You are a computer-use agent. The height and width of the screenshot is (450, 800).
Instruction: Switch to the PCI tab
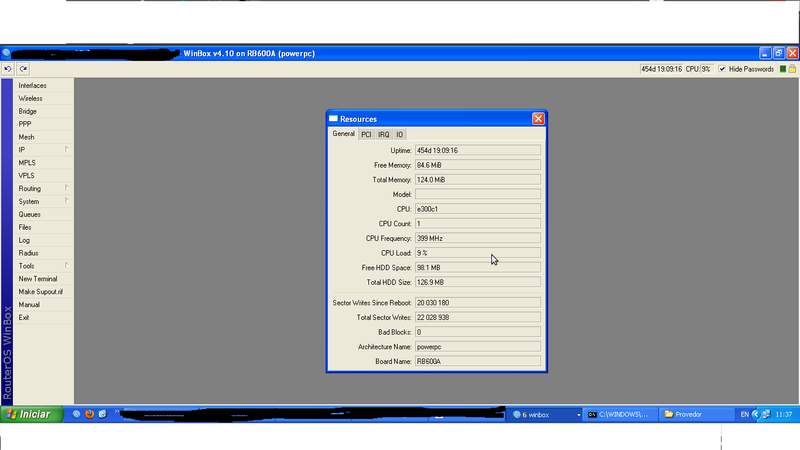pyautogui.click(x=366, y=135)
